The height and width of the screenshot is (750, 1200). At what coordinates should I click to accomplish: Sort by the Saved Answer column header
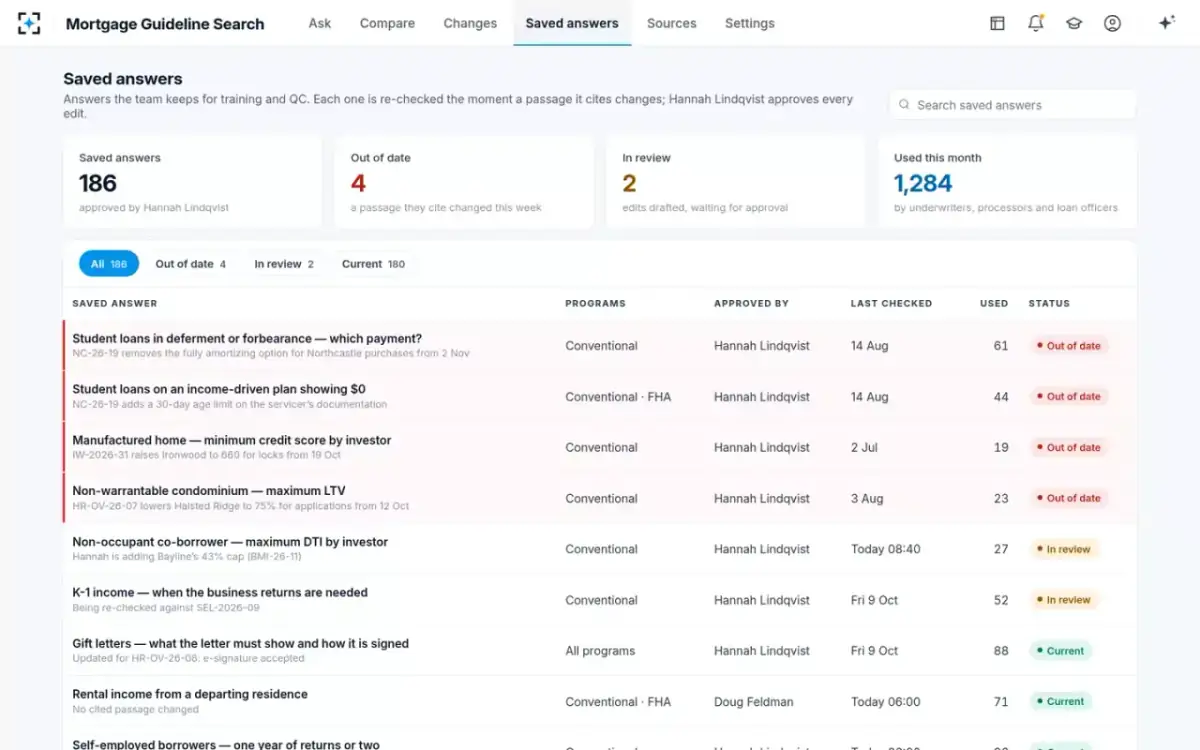click(114, 303)
